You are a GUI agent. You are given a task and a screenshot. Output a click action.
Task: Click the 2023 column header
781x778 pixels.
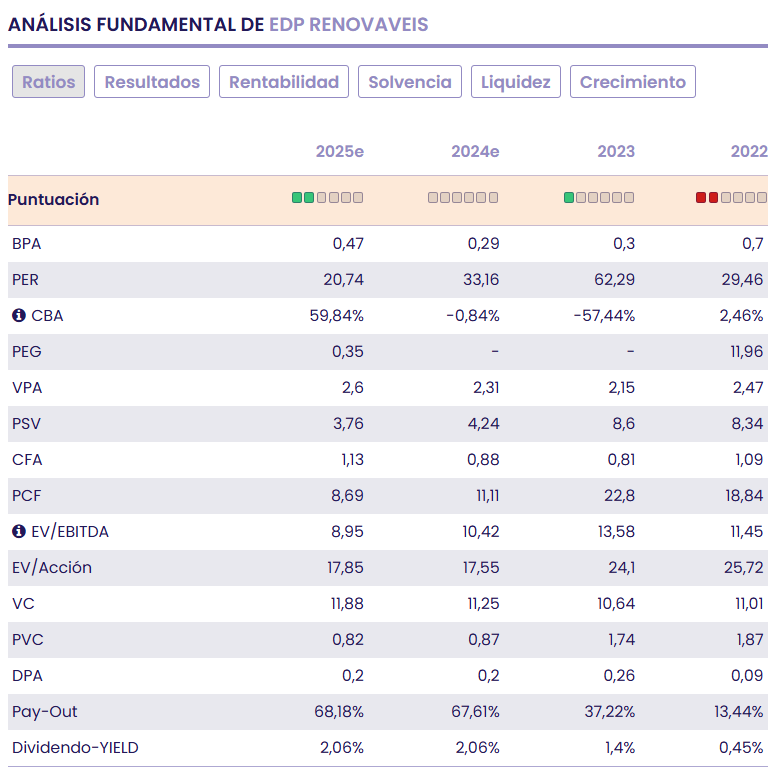pyautogui.click(x=616, y=152)
